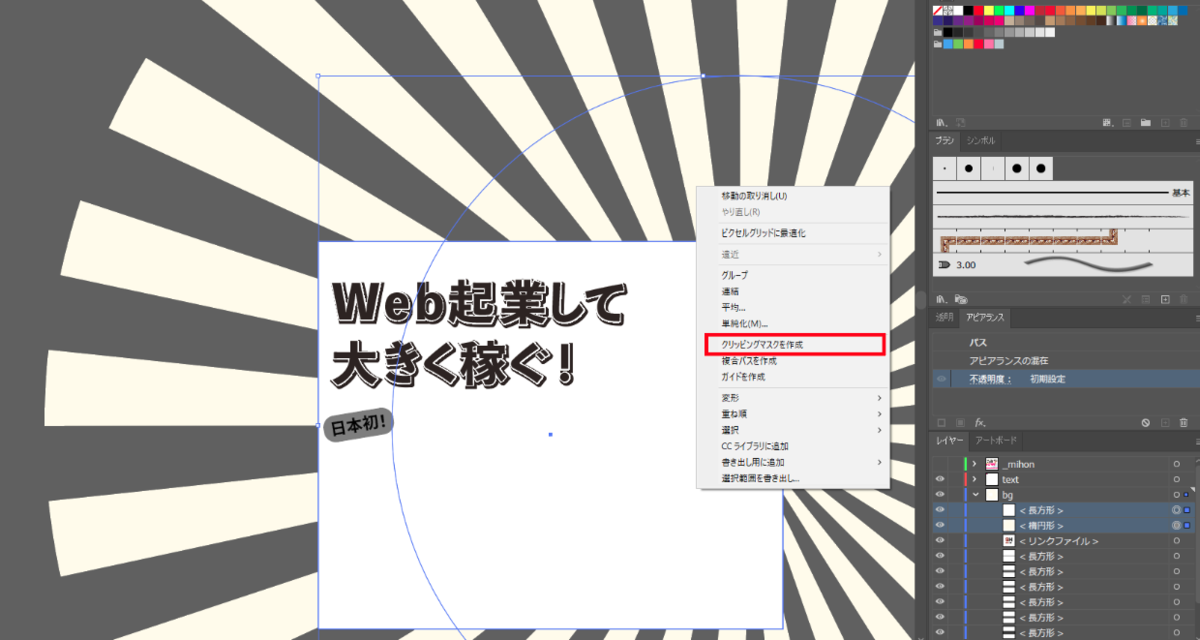
Task: Select the red color swatch
Action: tap(978, 10)
